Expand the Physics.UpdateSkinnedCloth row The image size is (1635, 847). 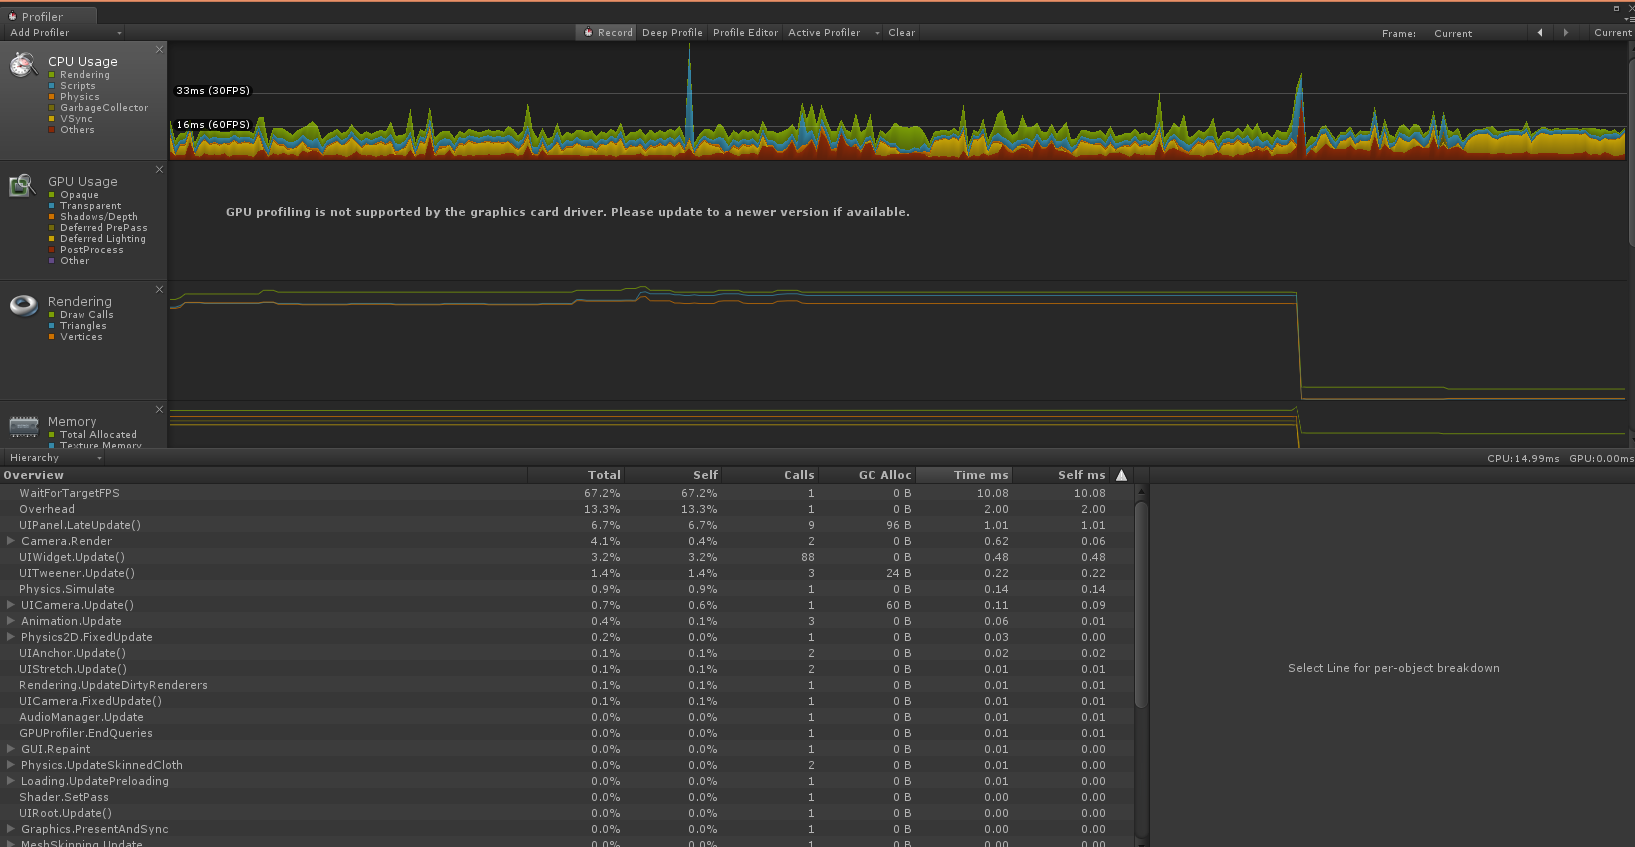click(11, 765)
